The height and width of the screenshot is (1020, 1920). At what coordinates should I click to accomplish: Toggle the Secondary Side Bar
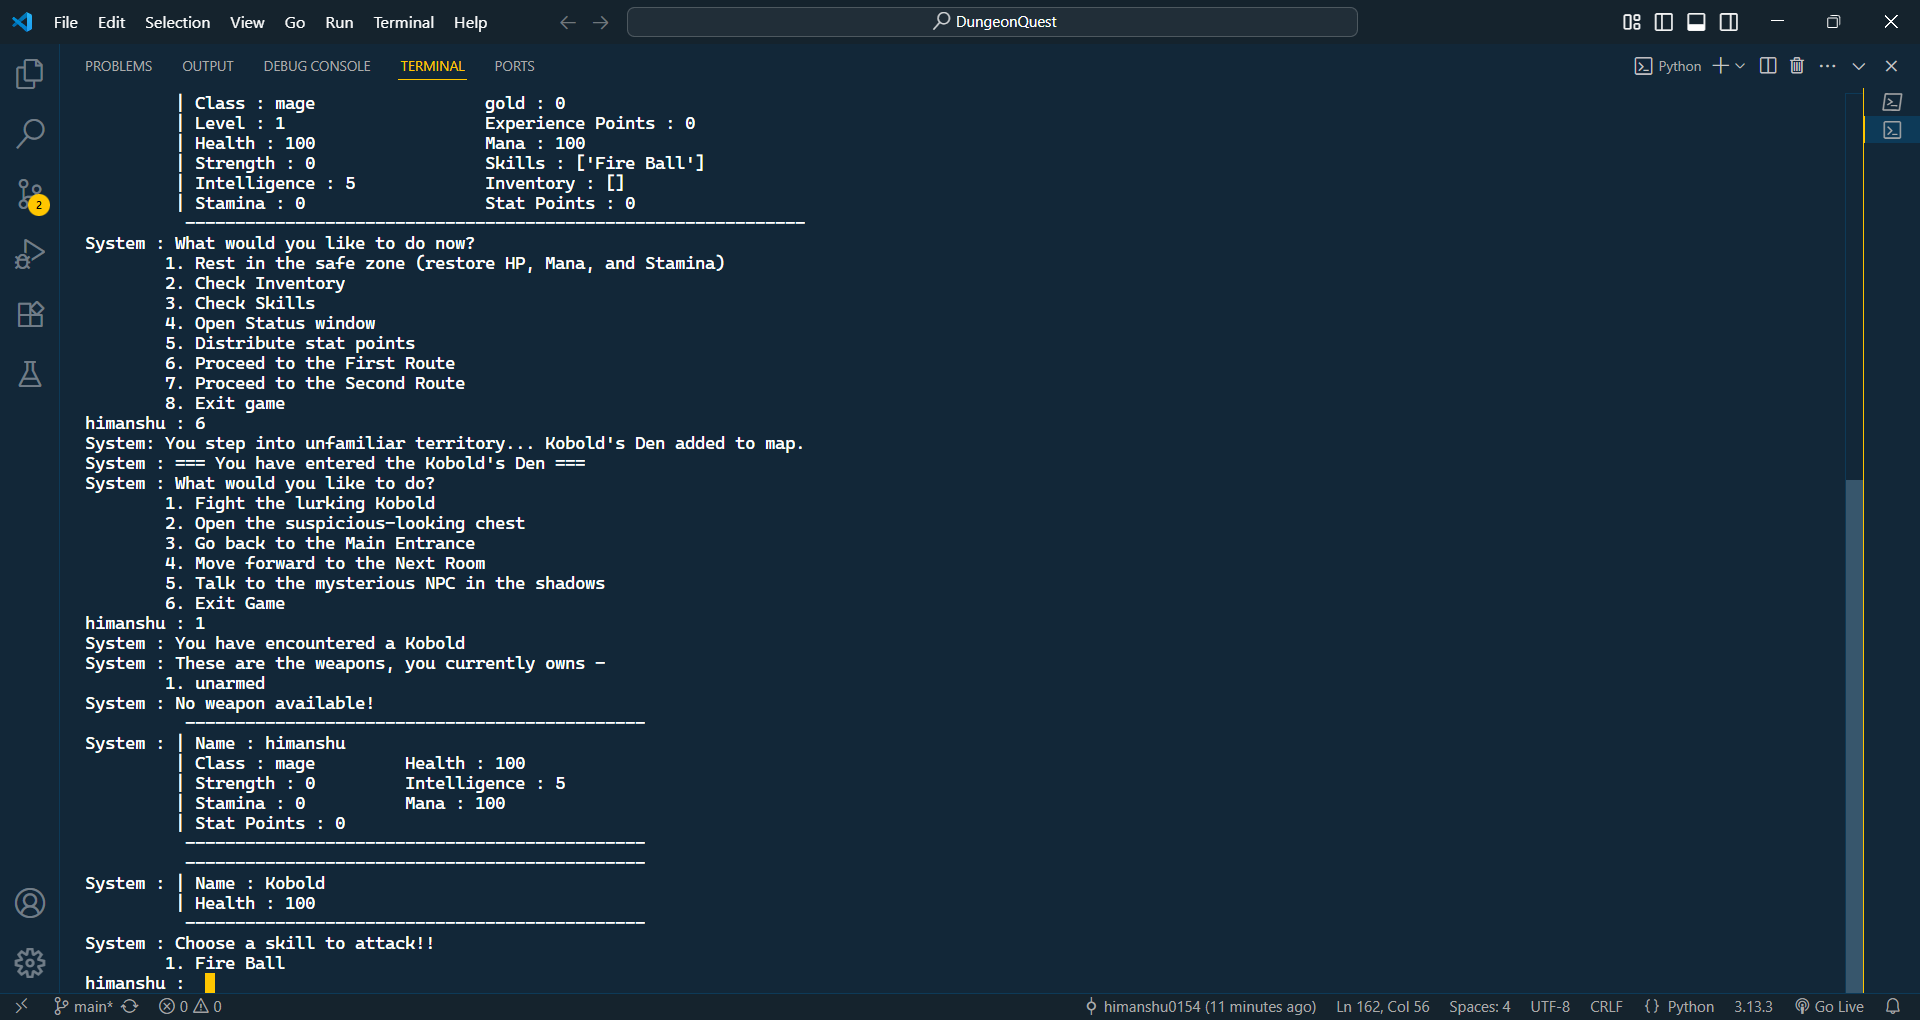click(x=1729, y=22)
